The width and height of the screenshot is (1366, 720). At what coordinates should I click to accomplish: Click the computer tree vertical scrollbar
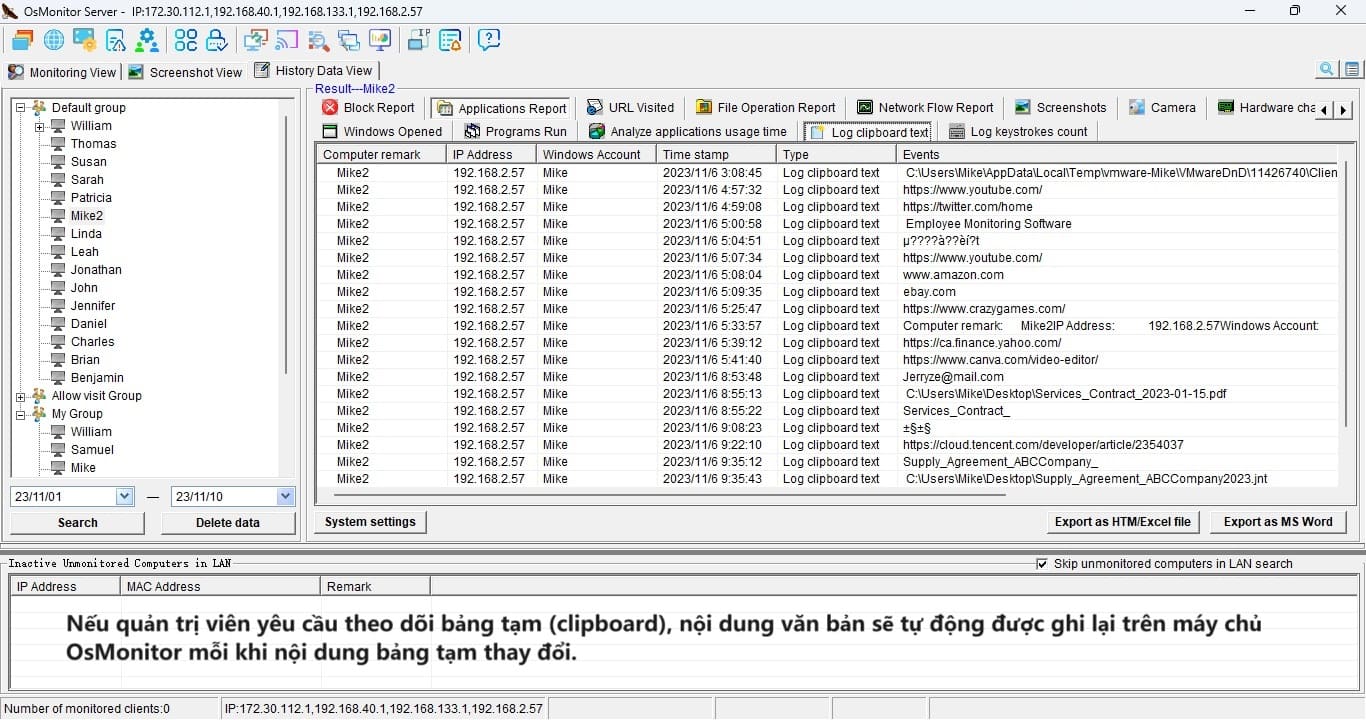coord(287,245)
